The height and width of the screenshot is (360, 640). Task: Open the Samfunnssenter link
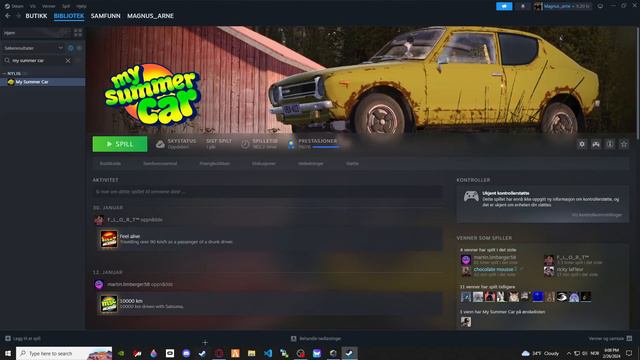[160, 163]
